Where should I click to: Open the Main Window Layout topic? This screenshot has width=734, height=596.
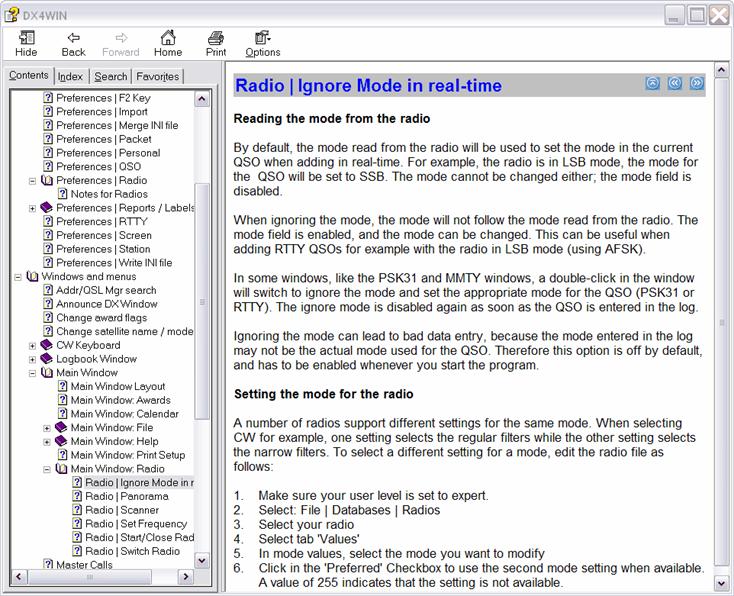pos(118,386)
